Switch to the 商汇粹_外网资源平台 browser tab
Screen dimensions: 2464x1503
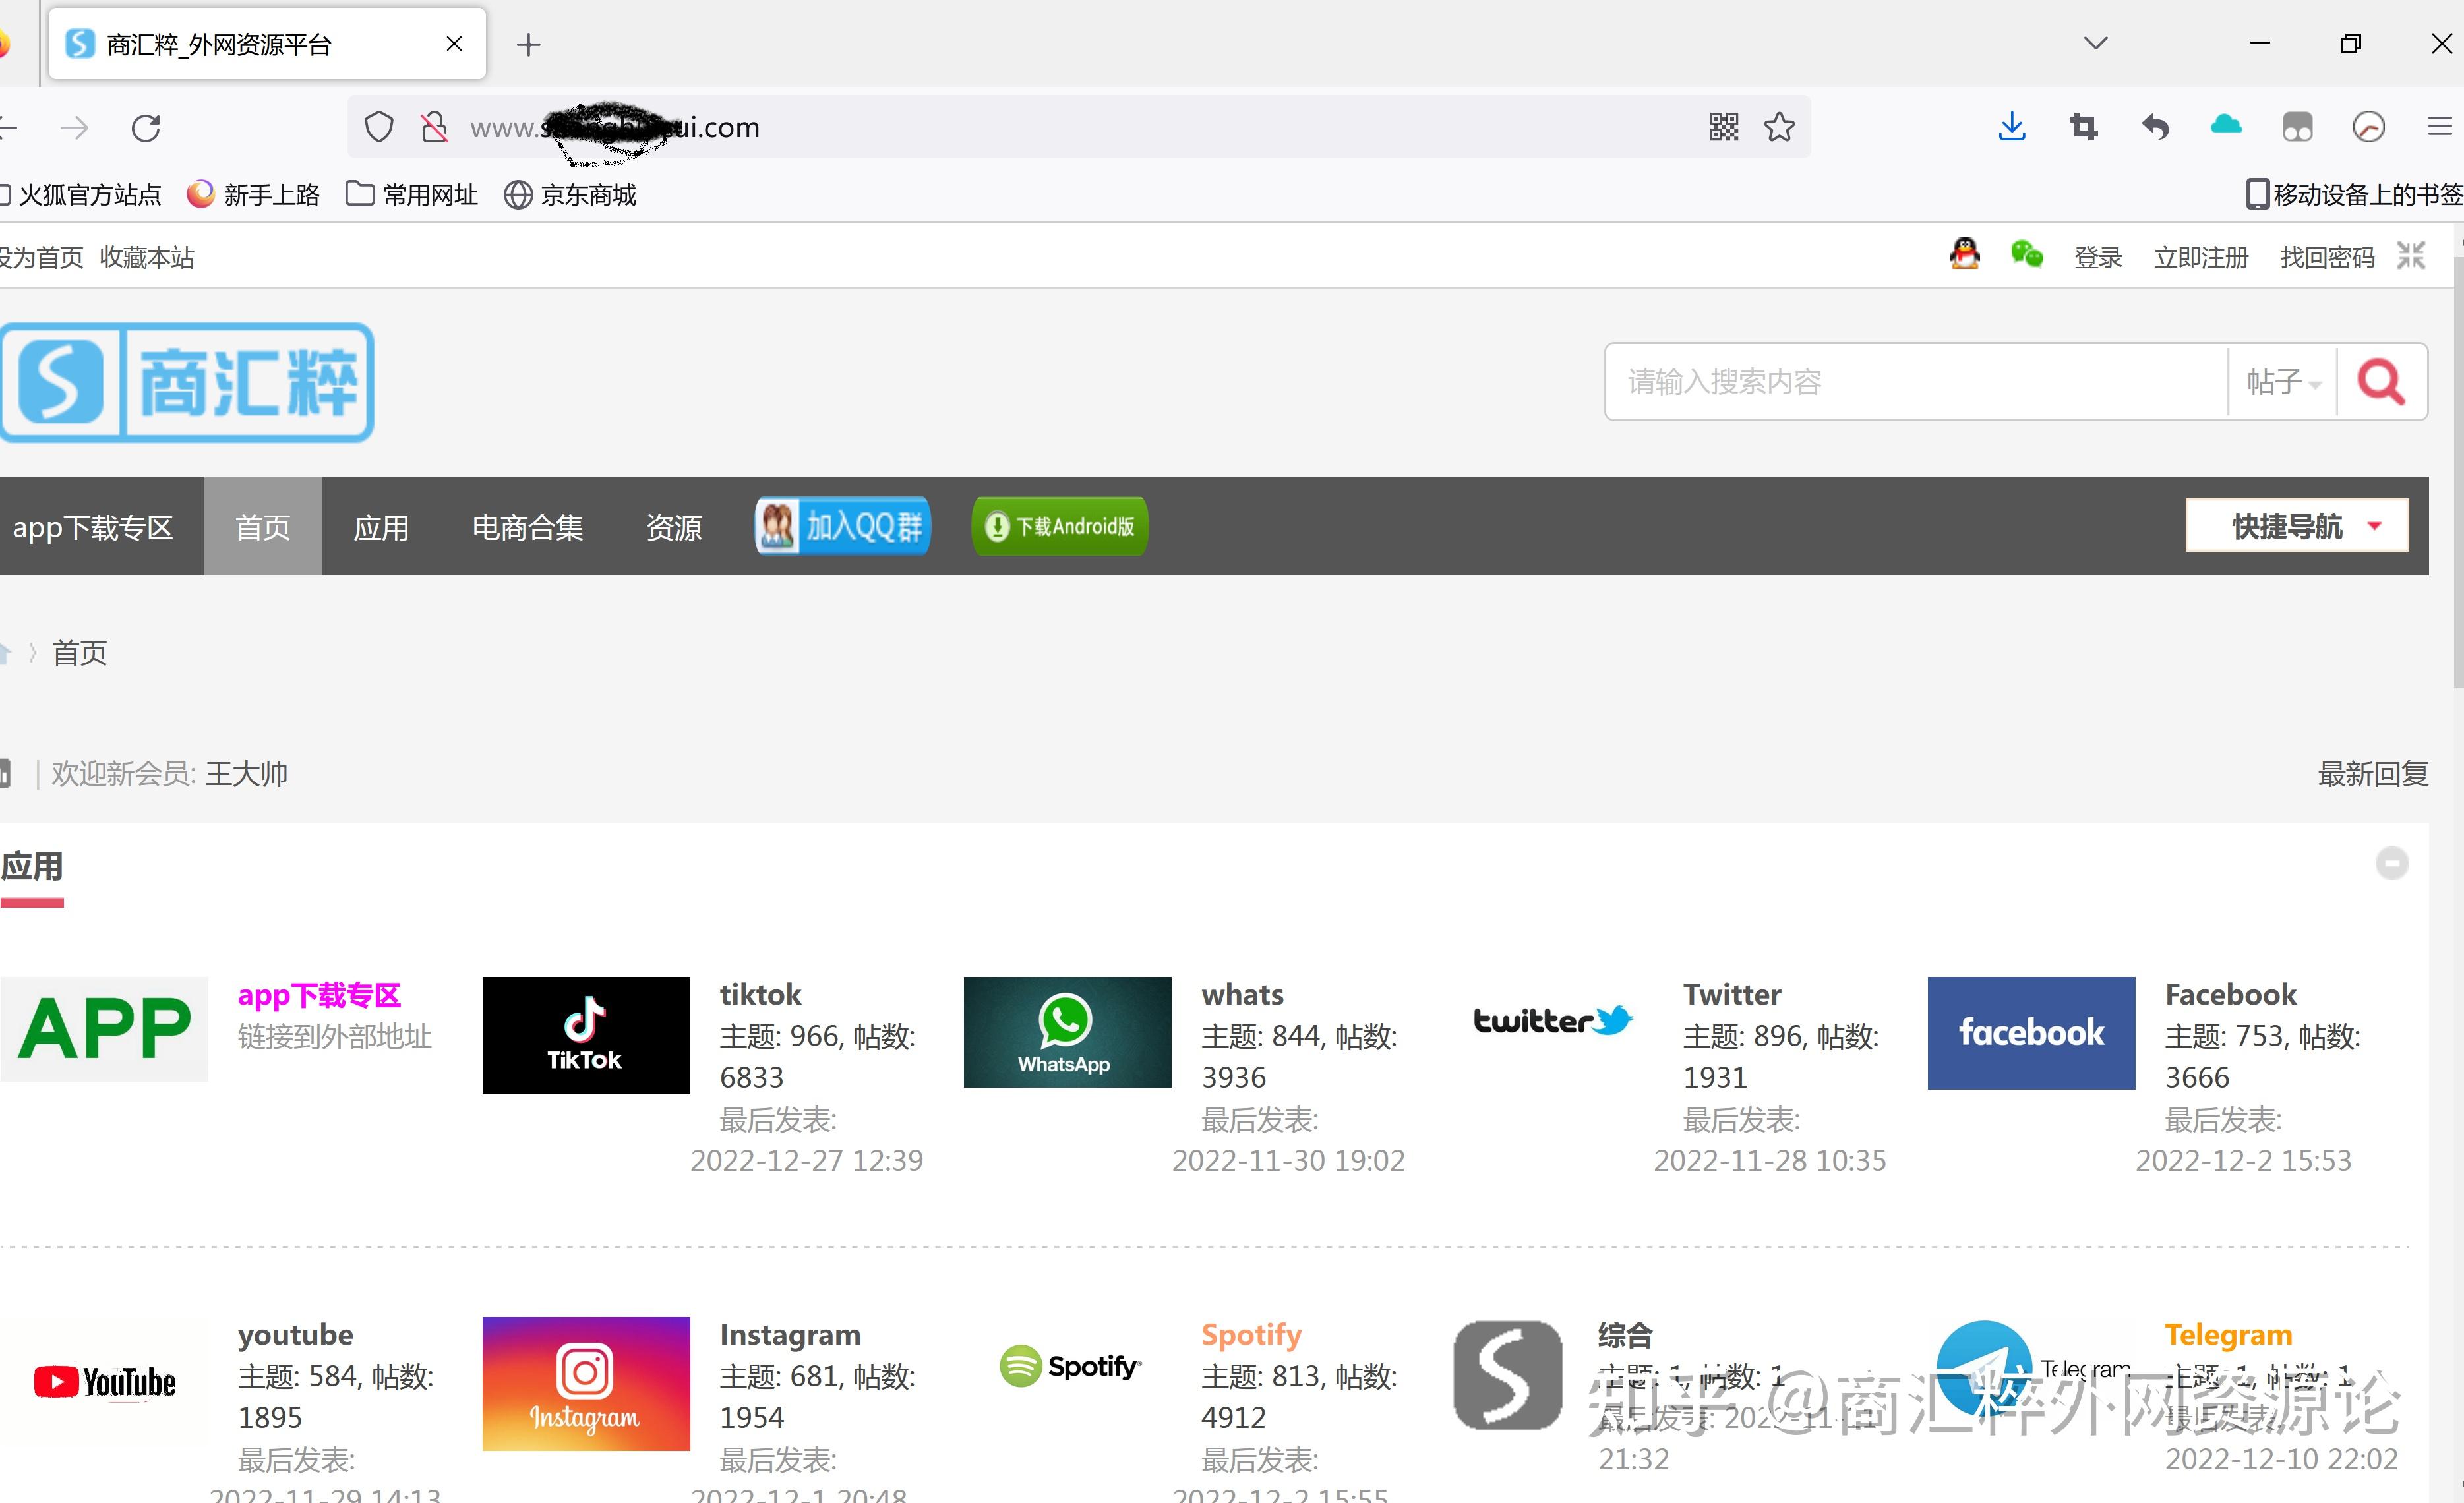click(x=267, y=44)
